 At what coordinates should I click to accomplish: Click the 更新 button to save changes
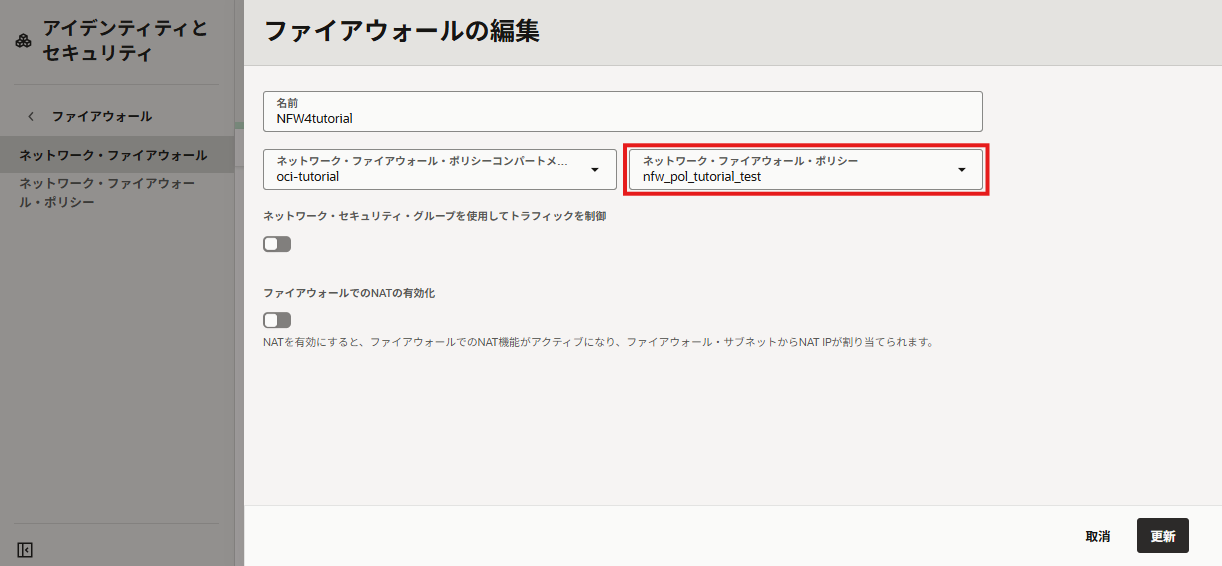[1162, 536]
